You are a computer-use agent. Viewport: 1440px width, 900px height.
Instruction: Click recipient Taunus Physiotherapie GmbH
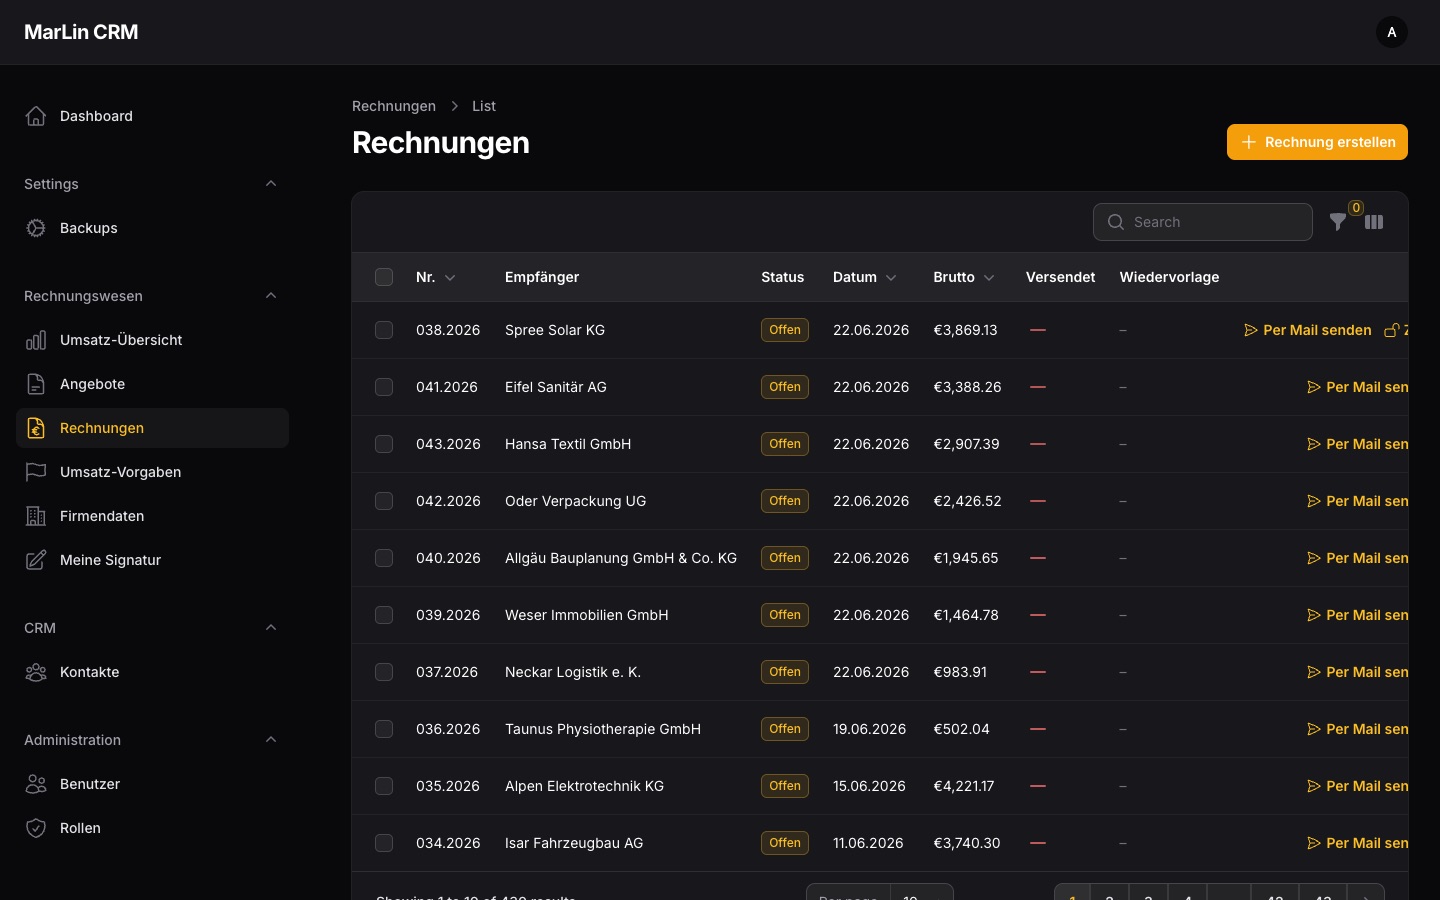pos(603,729)
